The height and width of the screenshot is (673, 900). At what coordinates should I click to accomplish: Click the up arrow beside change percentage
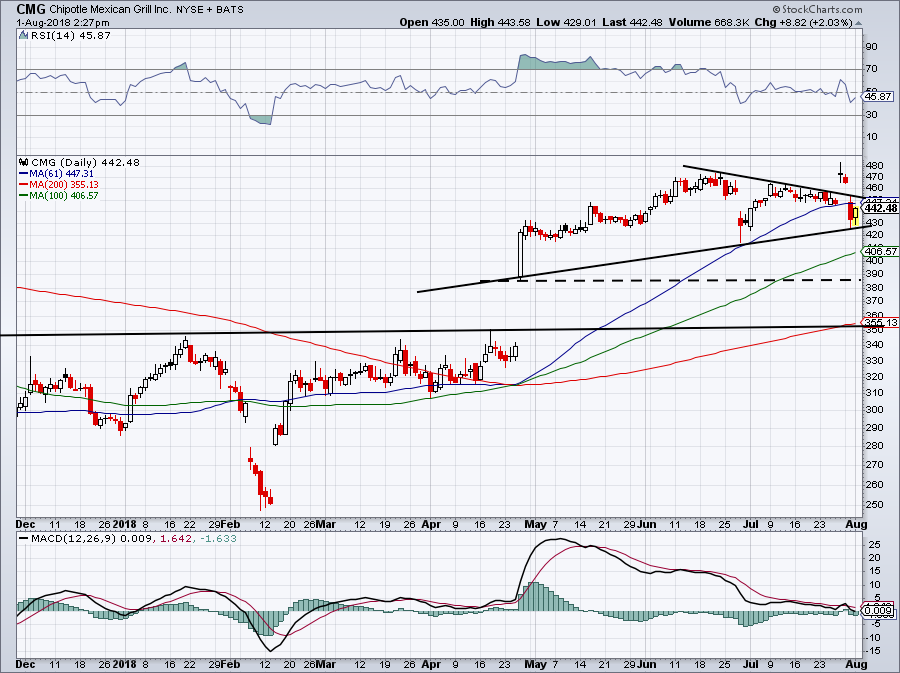pyautogui.click(x=858, y=24)
